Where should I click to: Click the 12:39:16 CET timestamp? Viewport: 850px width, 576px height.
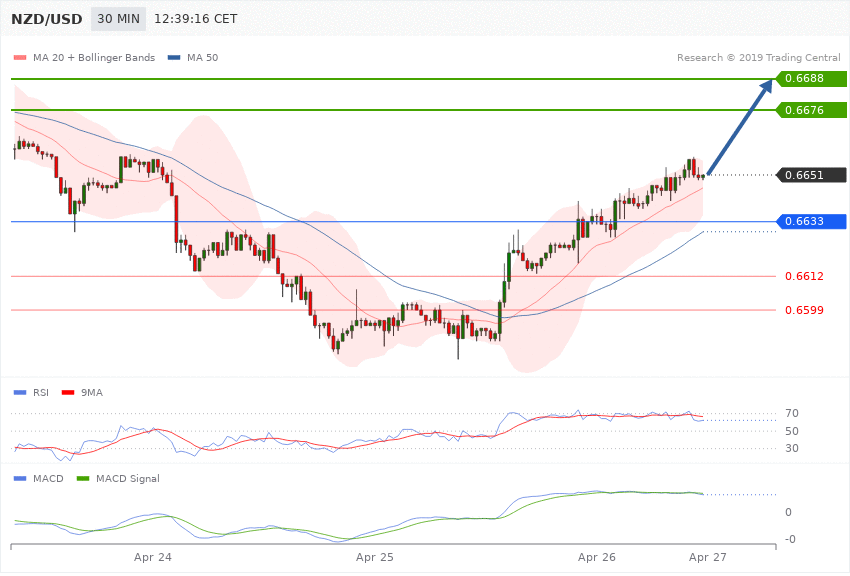point(196,19)
